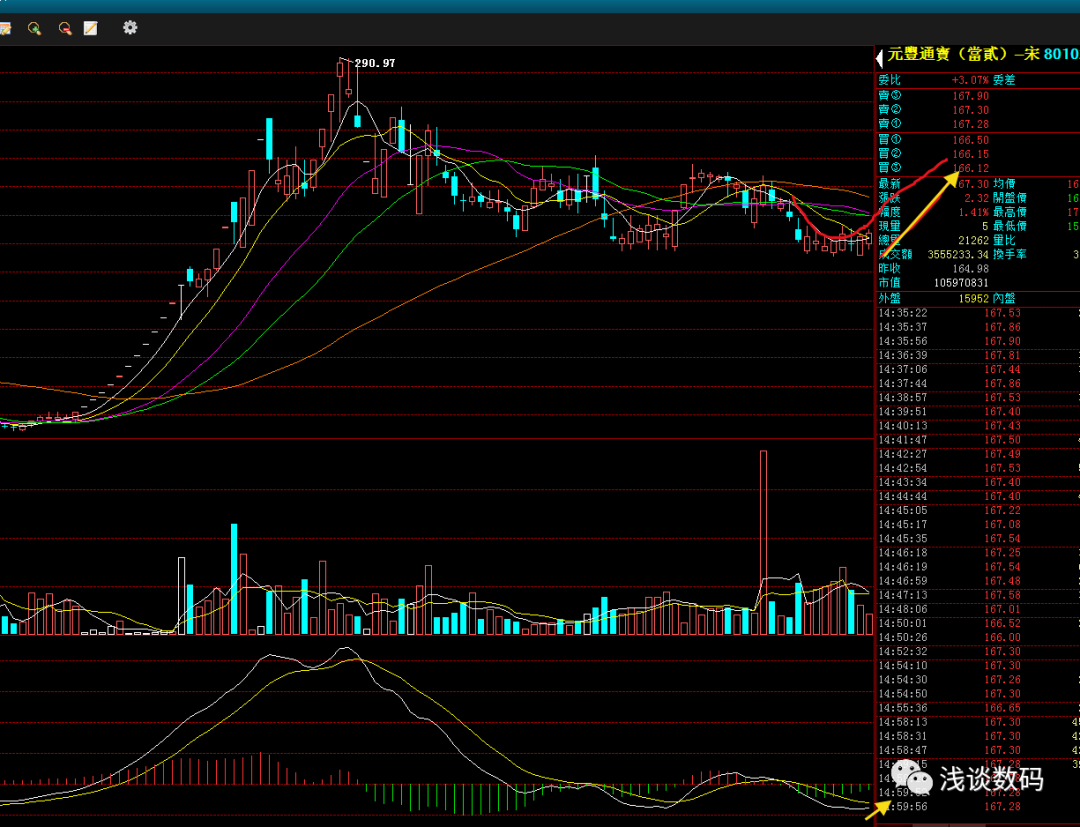Click the 漲跌 value 2.32

tap(976, 198)
